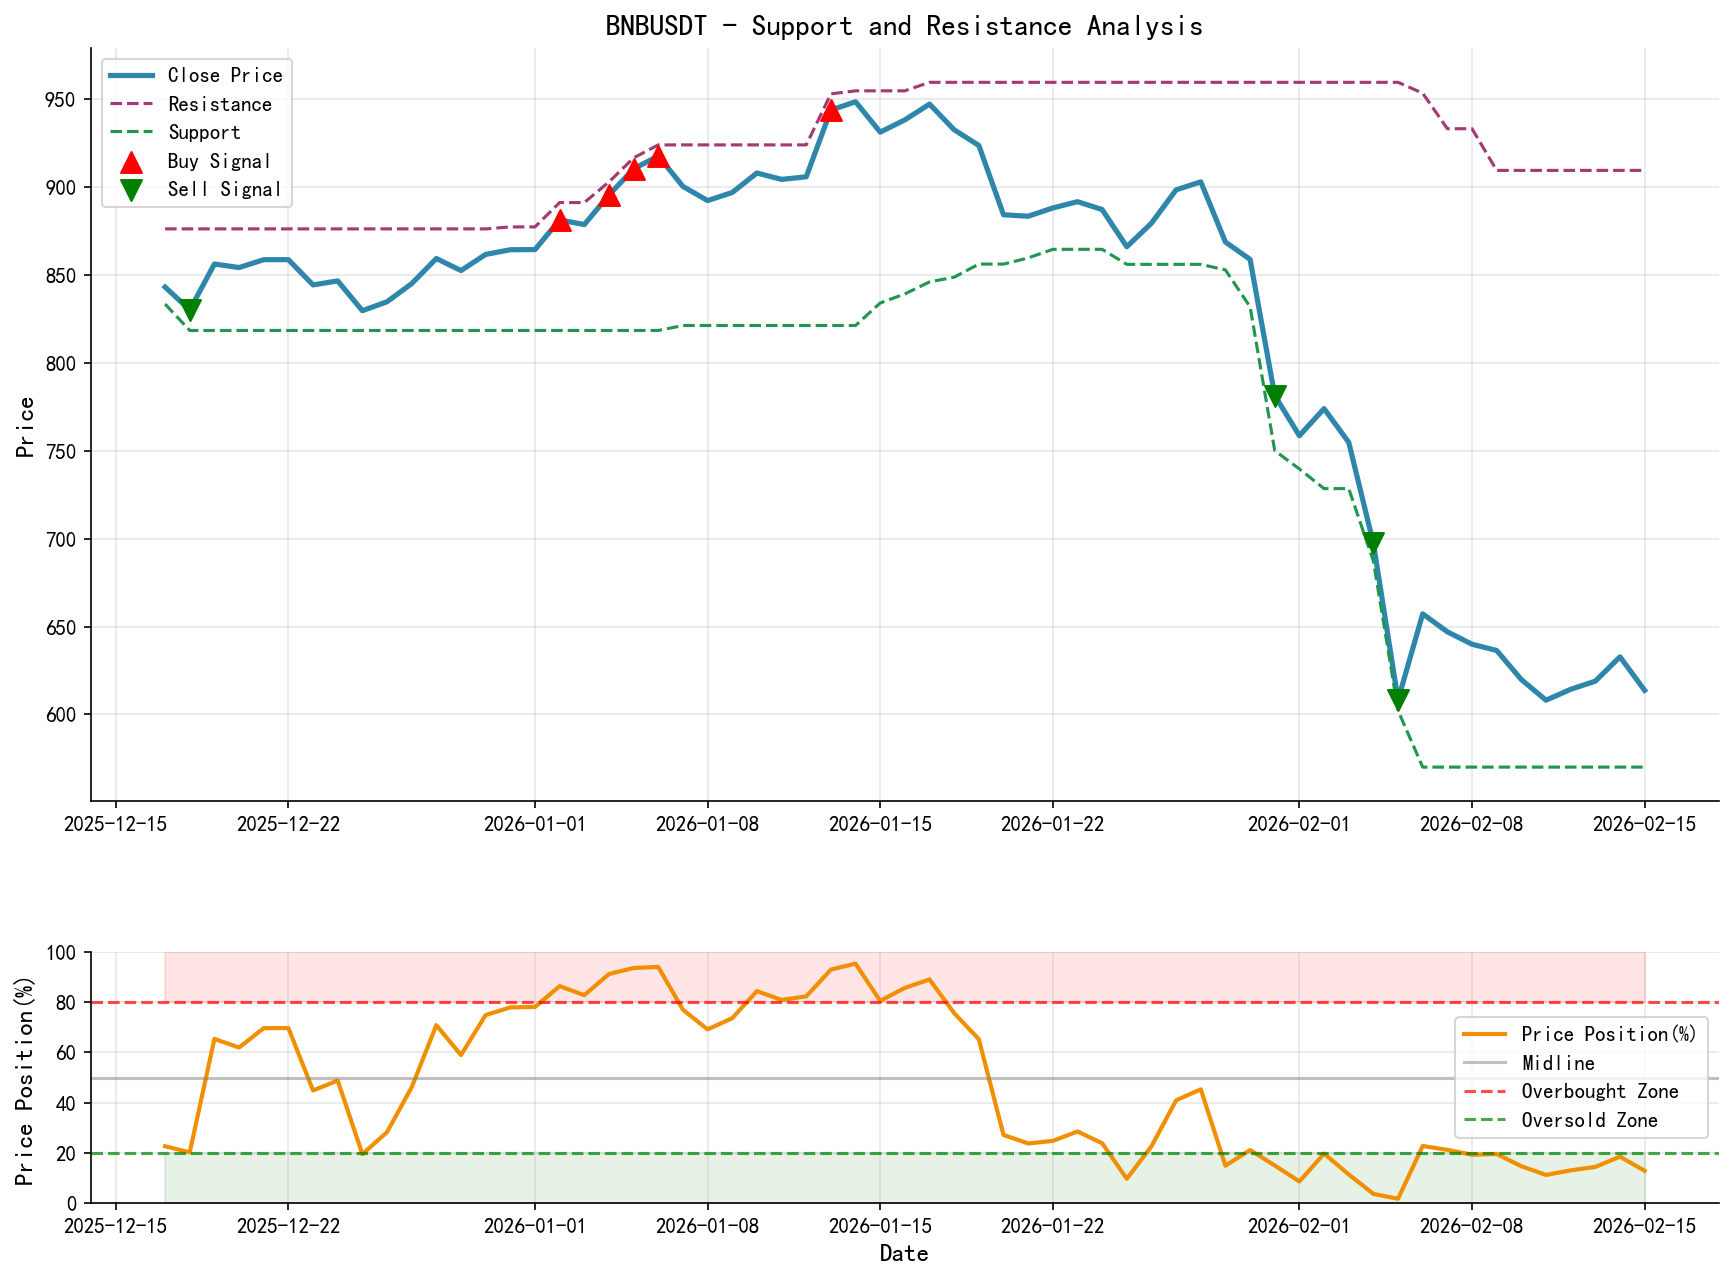Click the sell signal arrow near price 783

[1277, 396]
